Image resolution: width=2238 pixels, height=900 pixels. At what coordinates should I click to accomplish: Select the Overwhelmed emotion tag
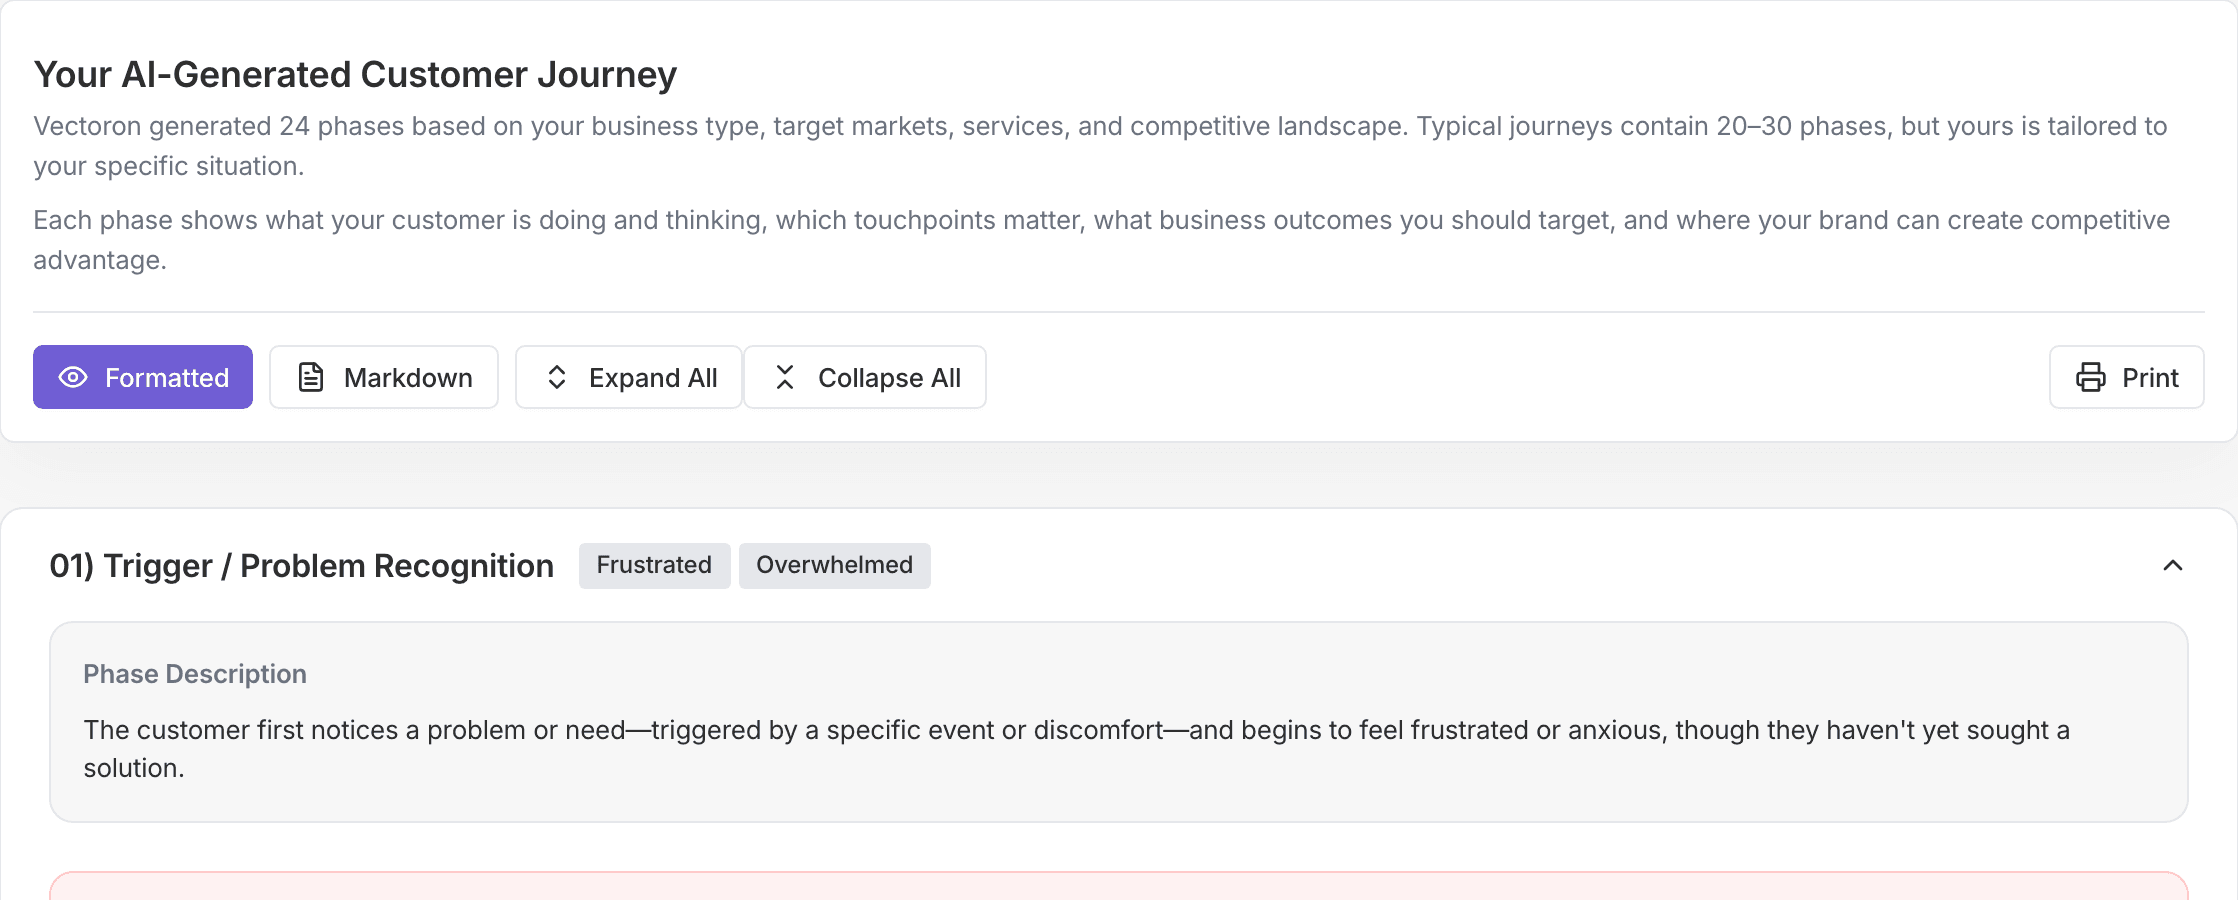(x=835, y=565)
